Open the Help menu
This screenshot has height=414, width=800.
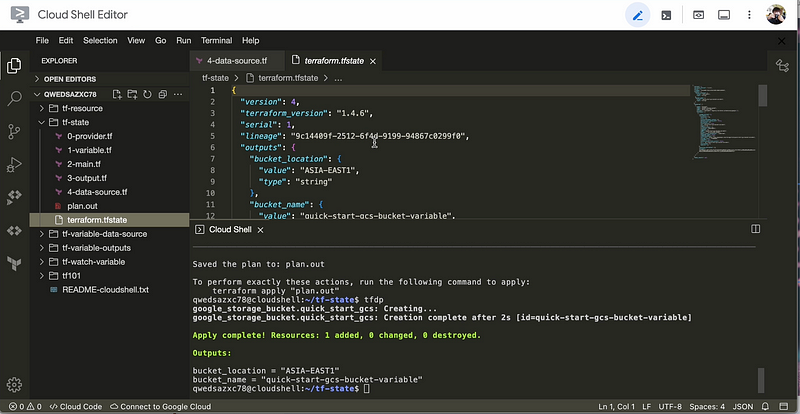click(251, 40)
